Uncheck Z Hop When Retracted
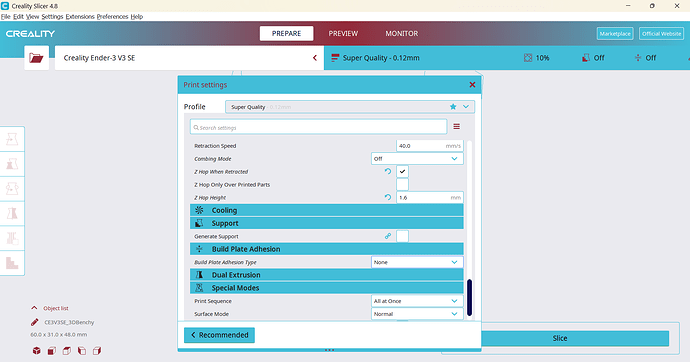The width and height of the screenshot is (690, 362). pos(402,172)
